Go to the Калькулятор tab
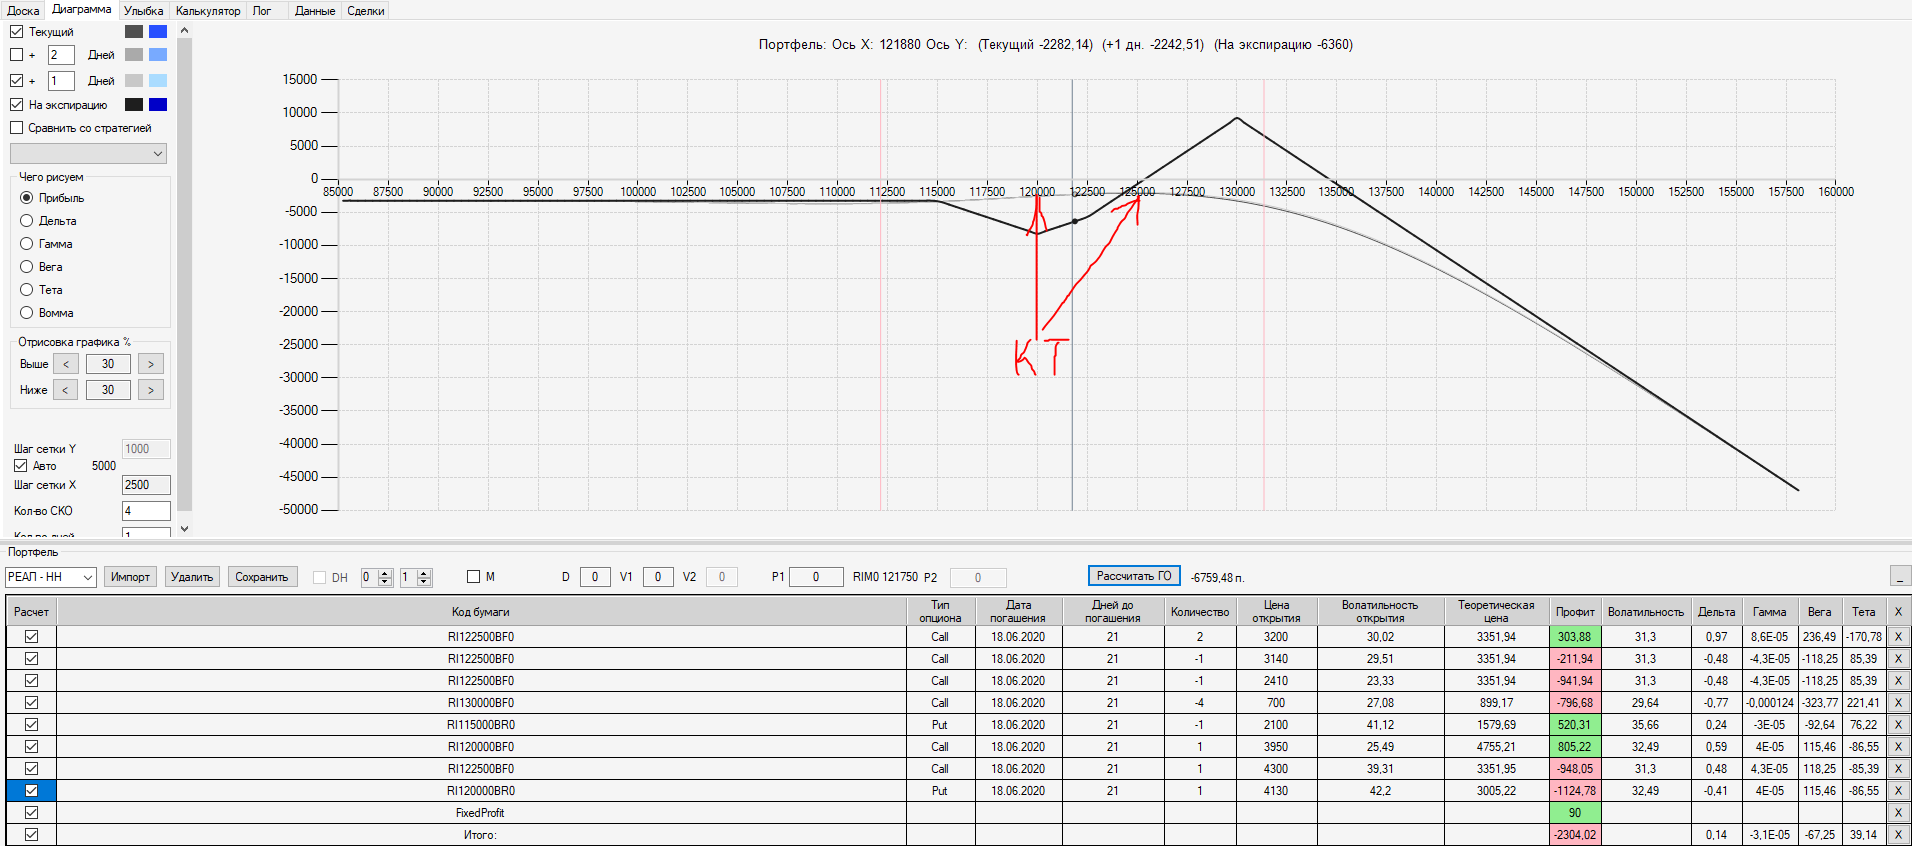The image size is (1912, 846). [208, 11]
